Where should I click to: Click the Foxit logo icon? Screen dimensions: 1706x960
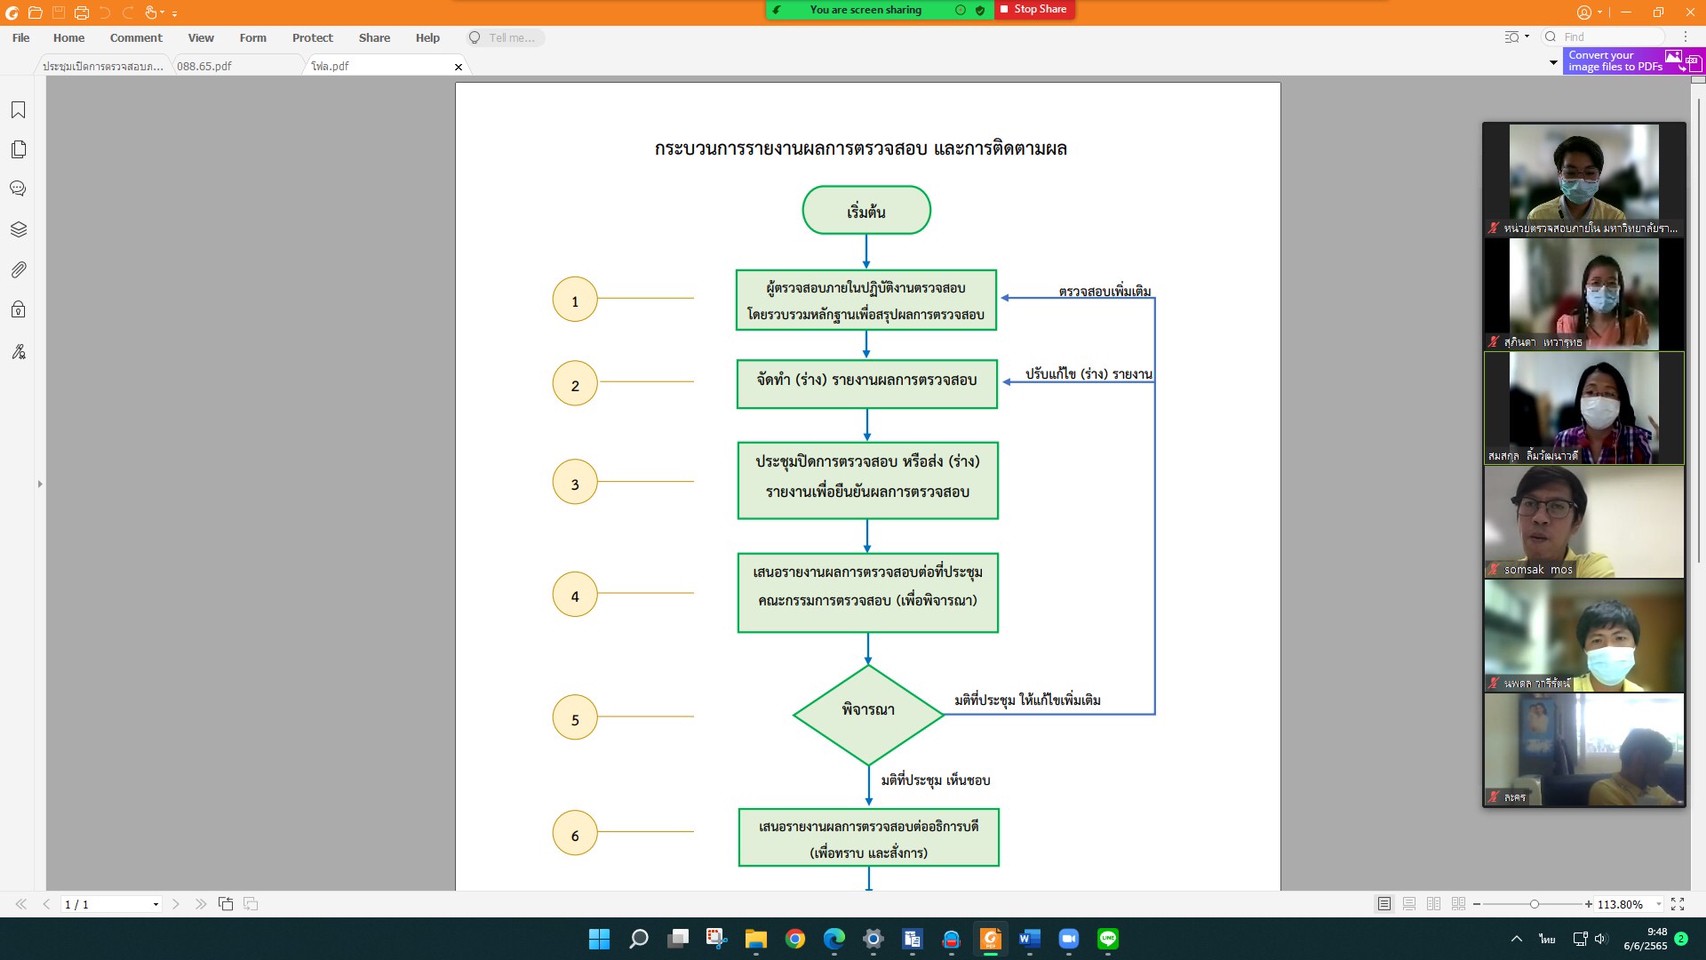[12, 13]
